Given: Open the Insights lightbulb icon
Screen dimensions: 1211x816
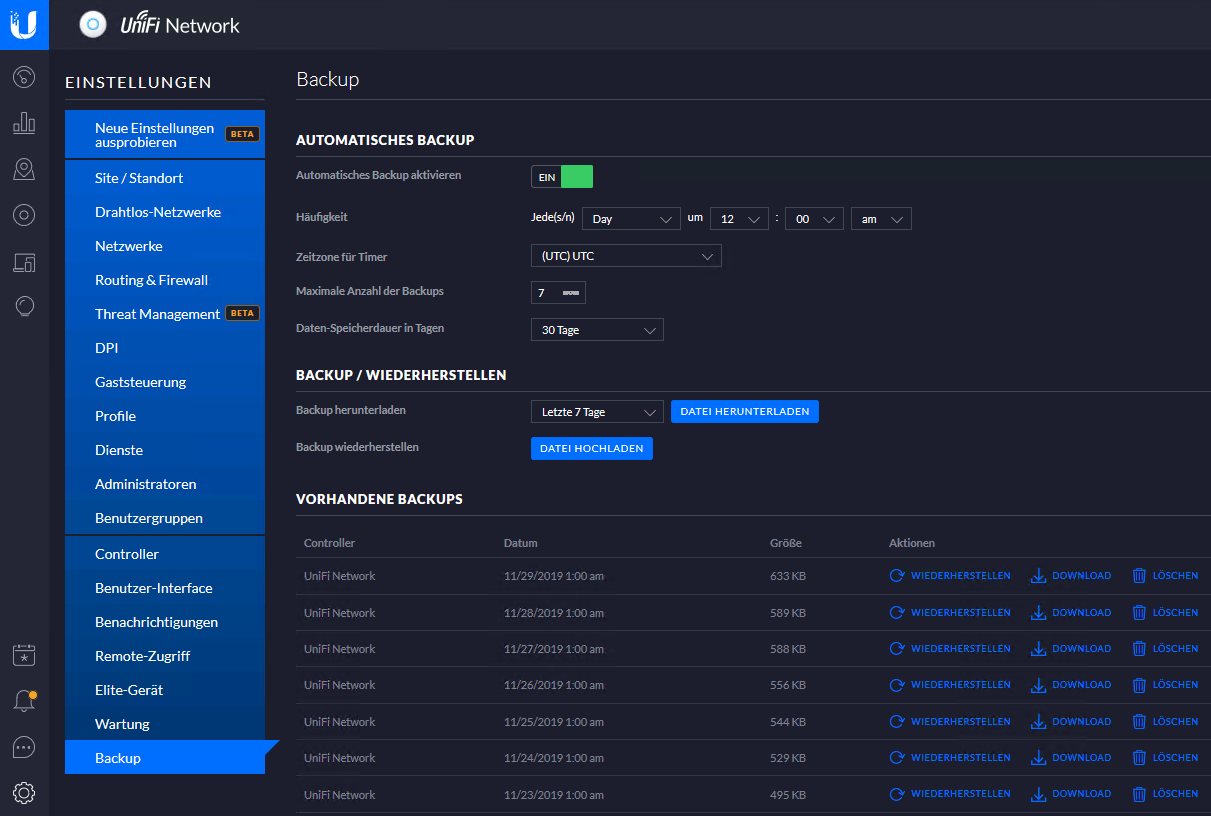Looking at the screenshot, I should pyautogui.click(x=24, y=307).
